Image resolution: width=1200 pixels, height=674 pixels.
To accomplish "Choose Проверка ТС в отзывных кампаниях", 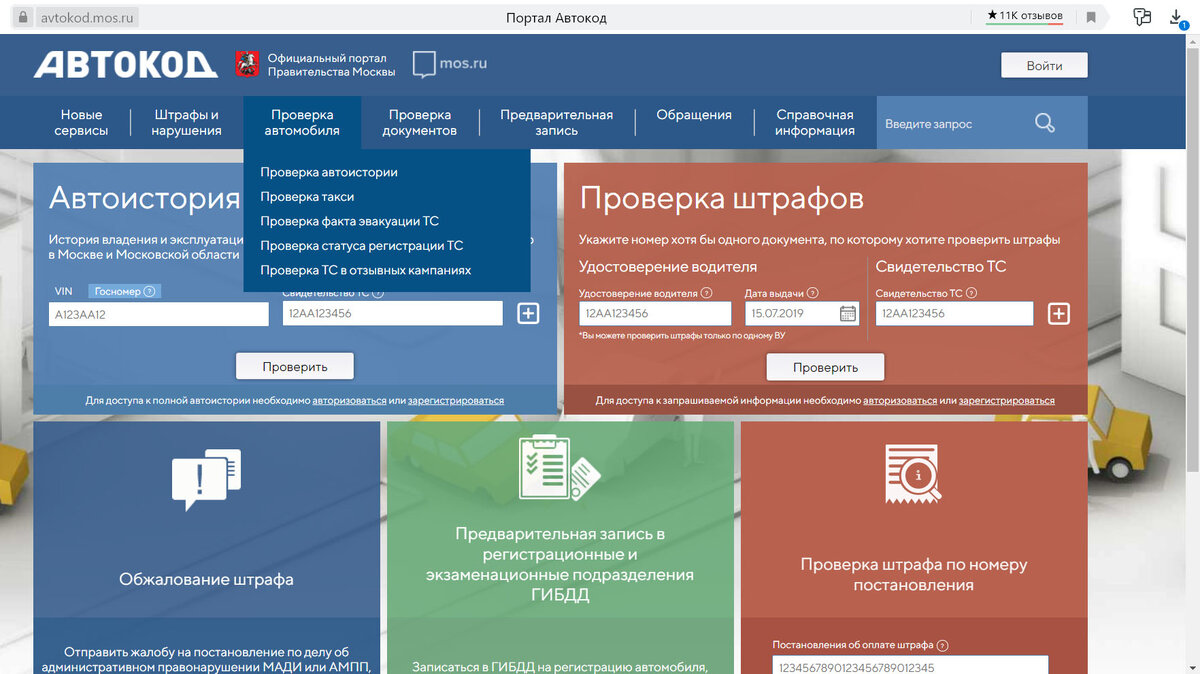I will (x=365, y=270).
